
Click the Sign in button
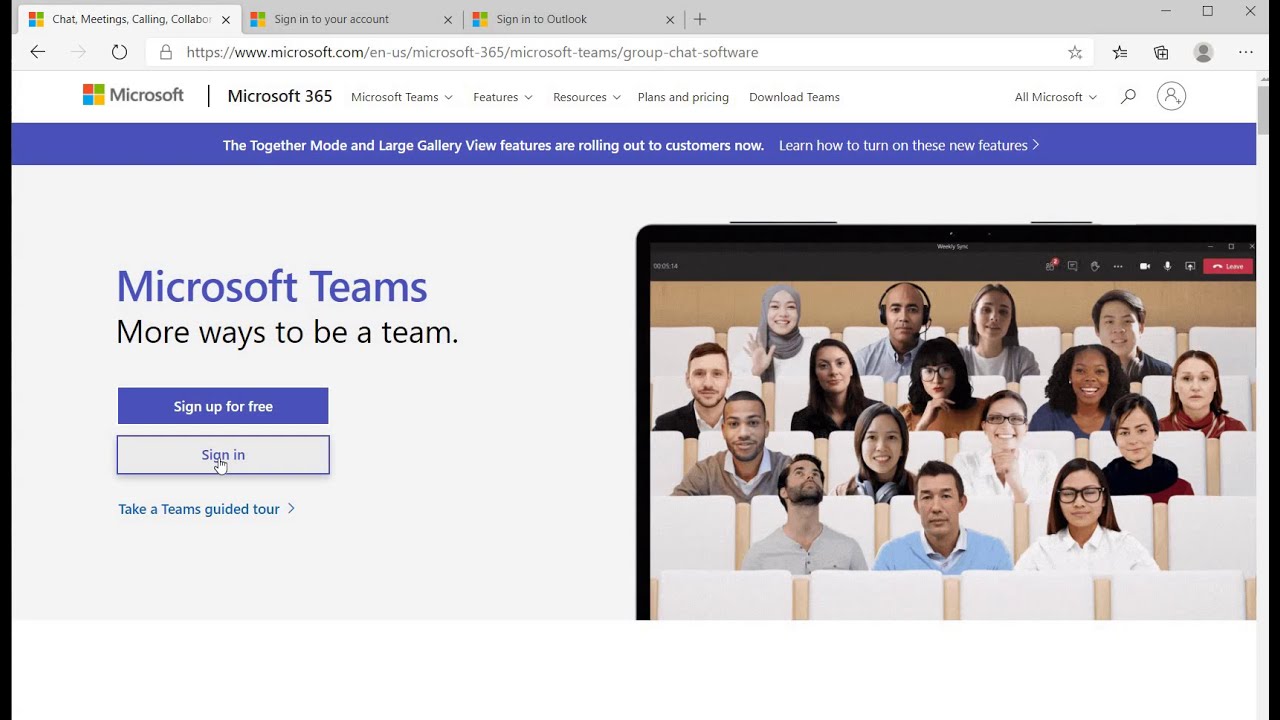pos(223,455)
